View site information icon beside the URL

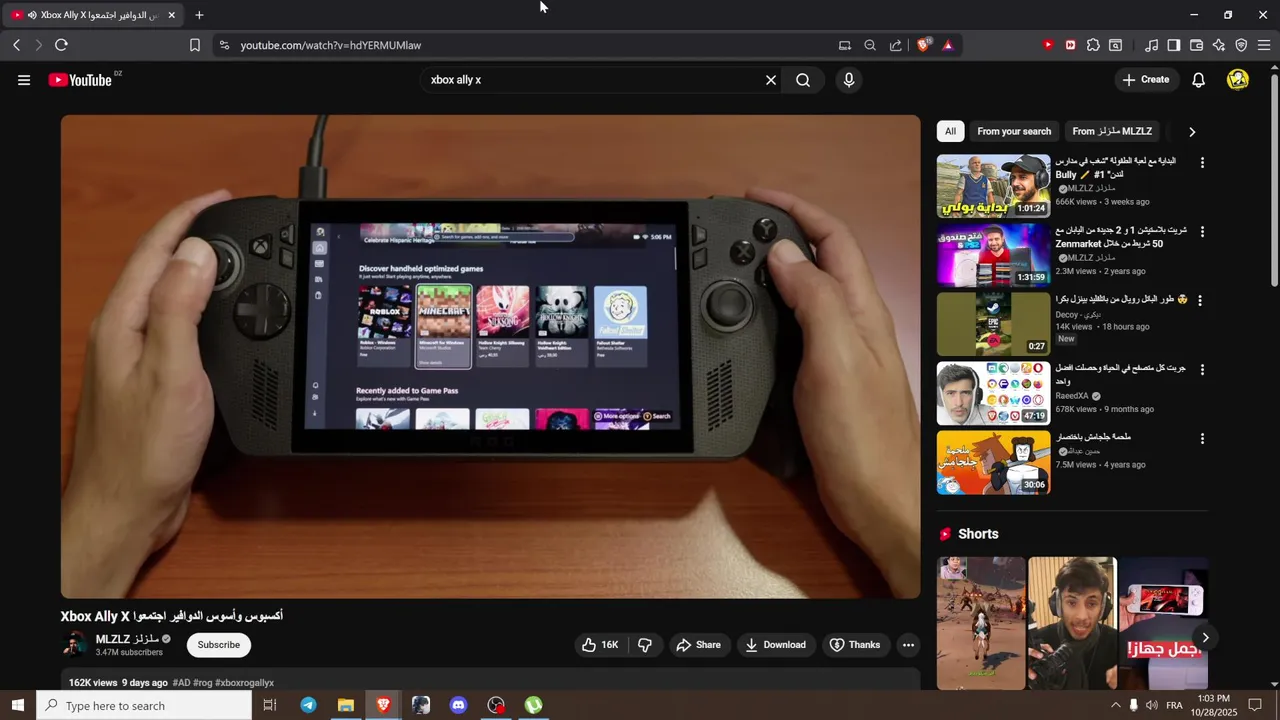224,45
